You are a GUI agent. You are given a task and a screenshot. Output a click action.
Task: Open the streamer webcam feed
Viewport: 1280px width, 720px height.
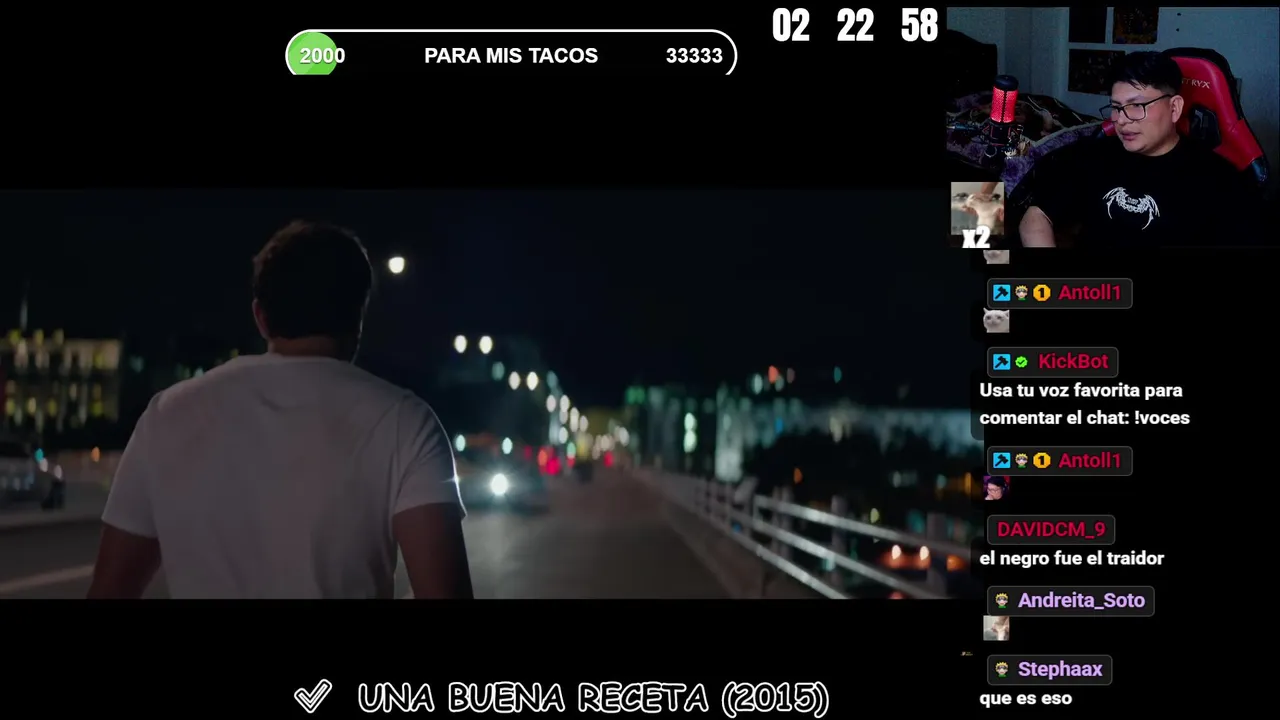tap(1113, 126)
